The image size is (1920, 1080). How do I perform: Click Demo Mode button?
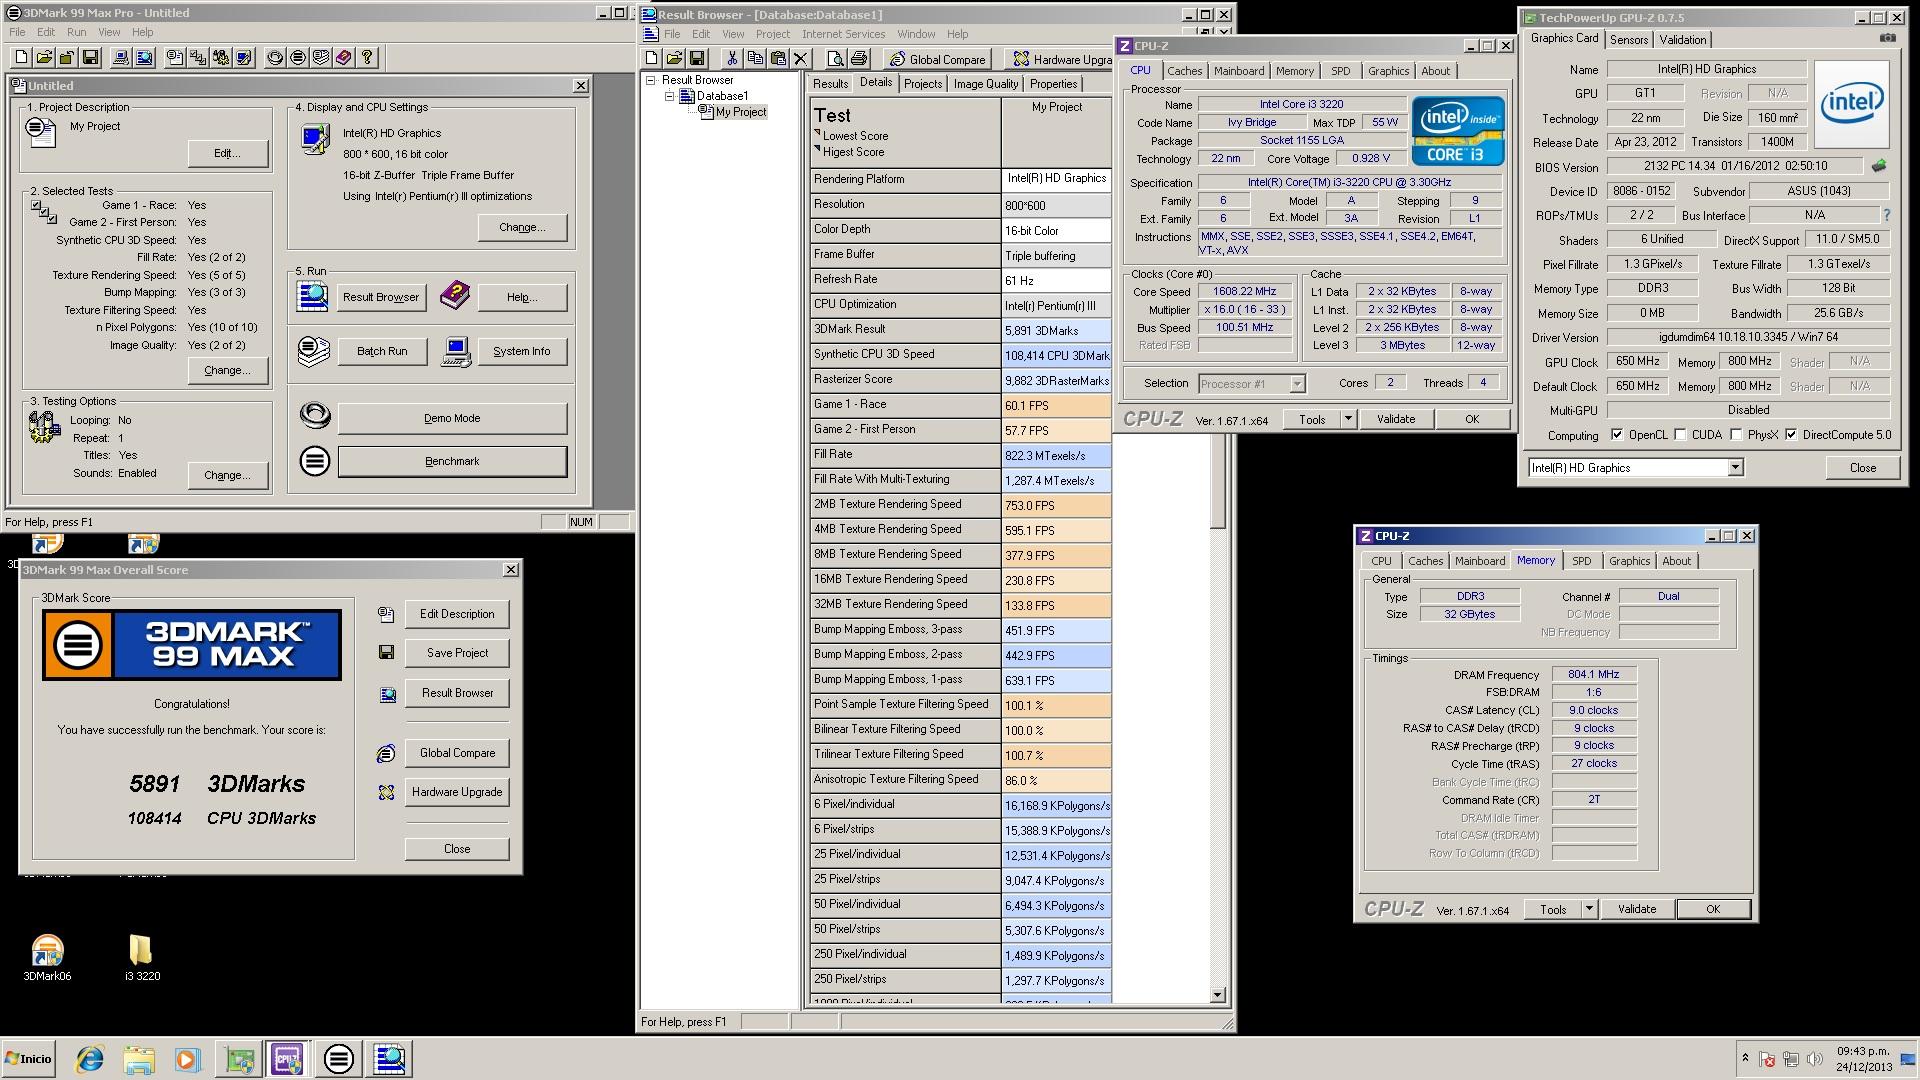(452, 418)
